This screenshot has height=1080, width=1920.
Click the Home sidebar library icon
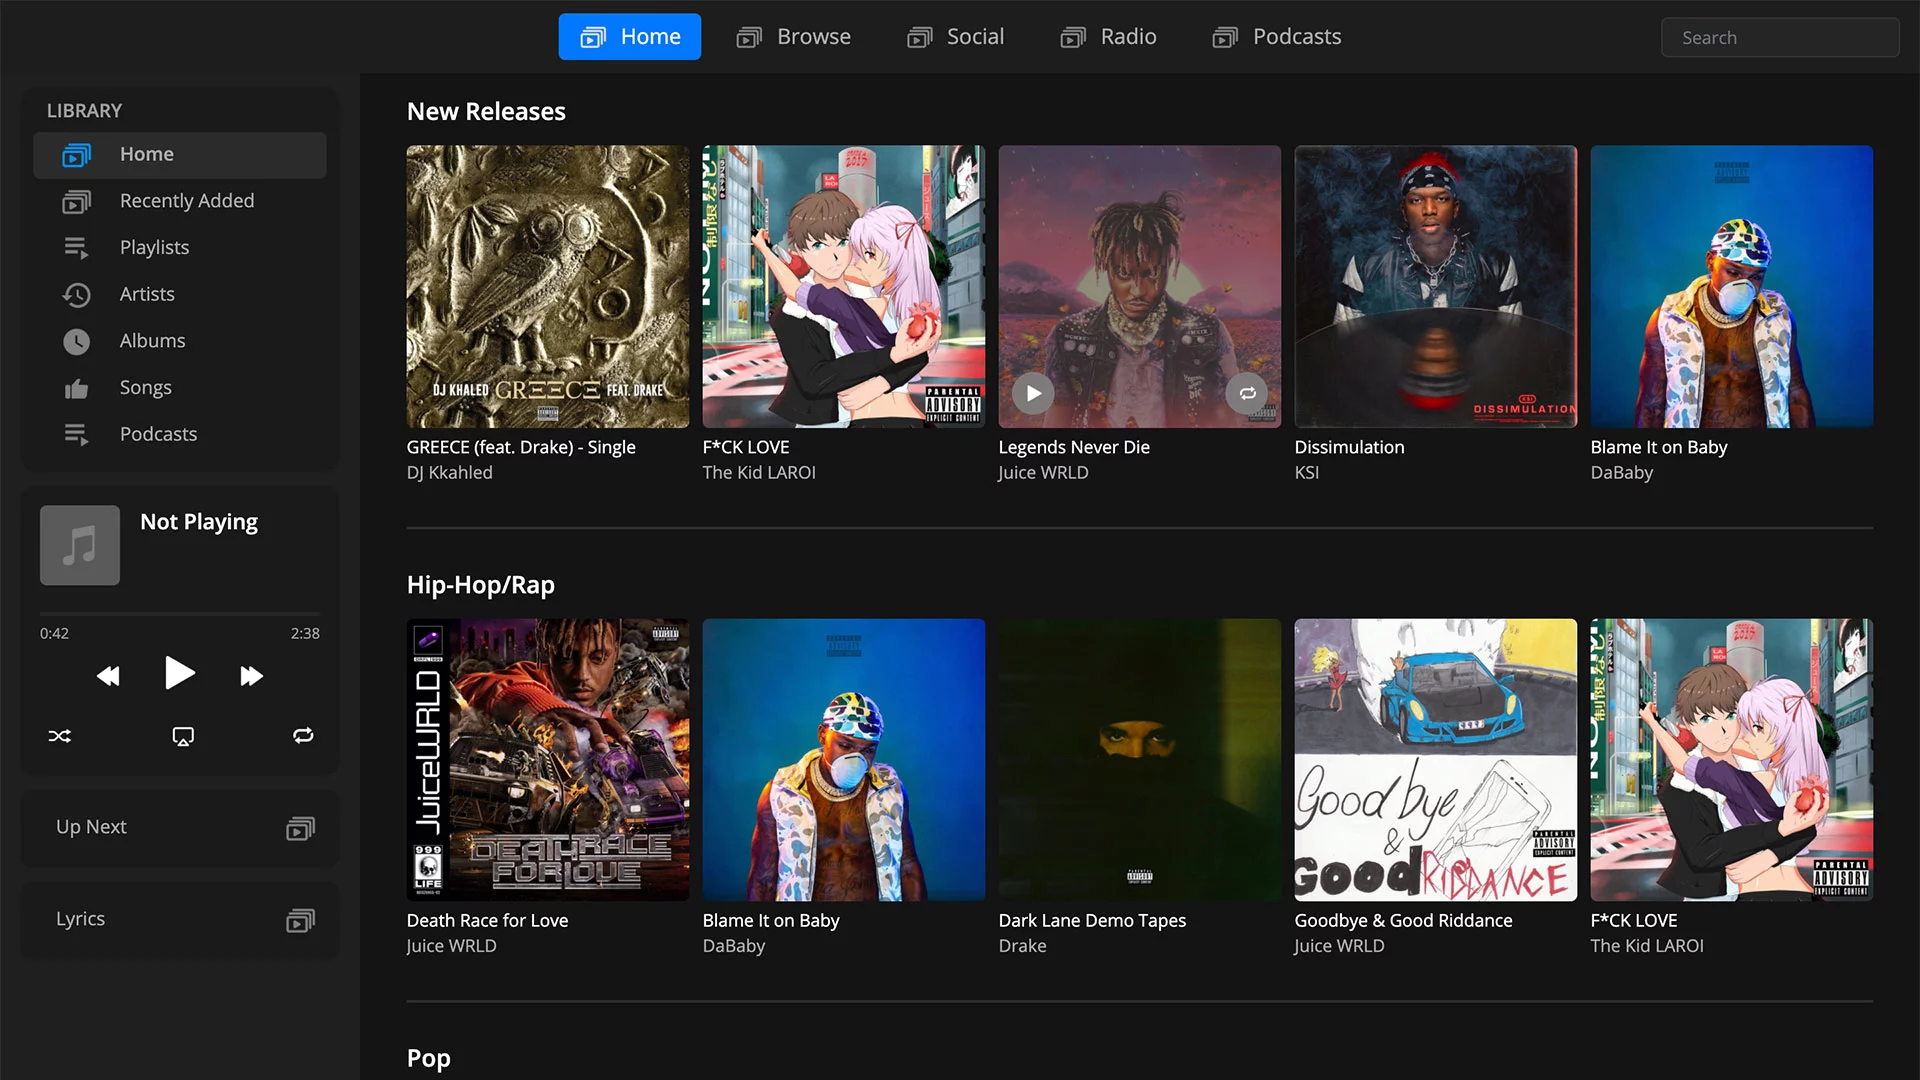pyautogui.click(x=77, y=155)
